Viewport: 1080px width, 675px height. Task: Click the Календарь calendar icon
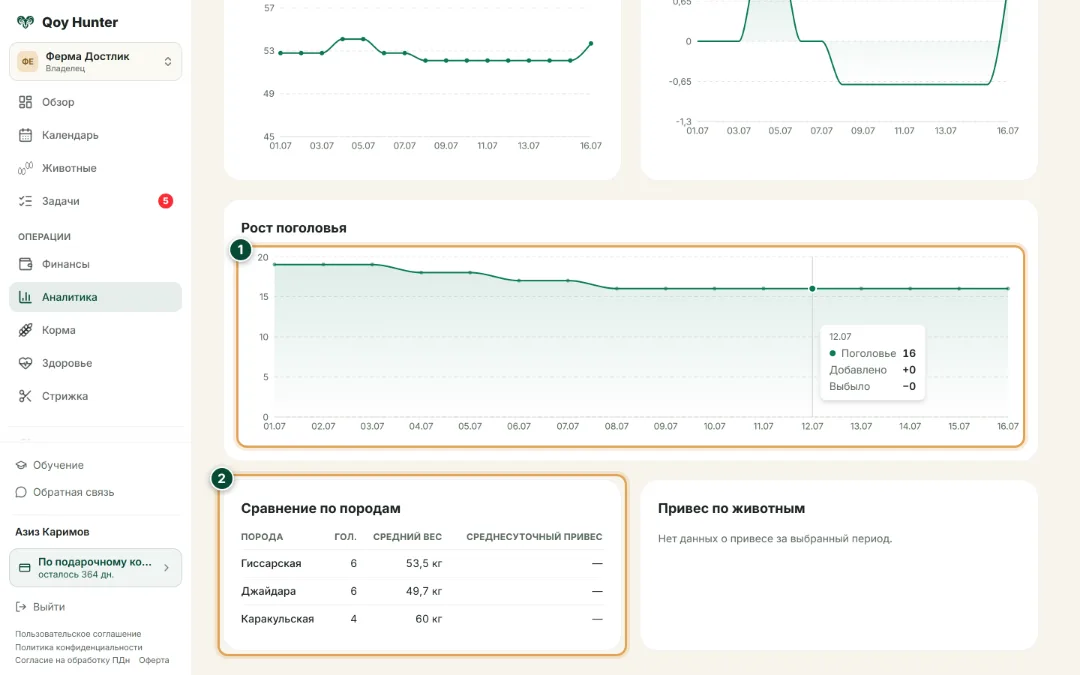[25, 135]
